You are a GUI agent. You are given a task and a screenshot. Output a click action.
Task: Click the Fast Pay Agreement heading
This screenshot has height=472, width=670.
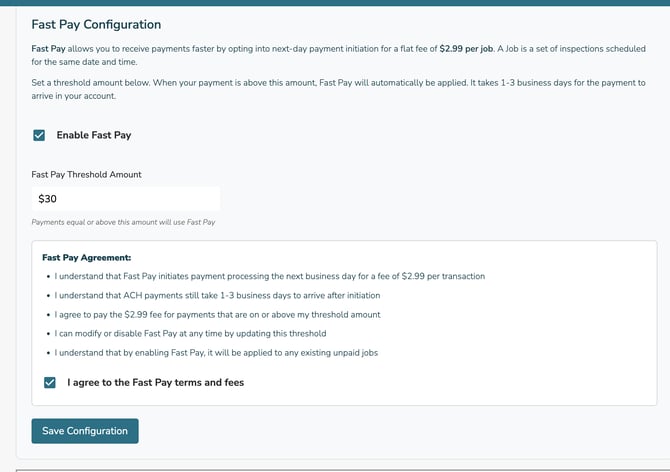click(x=87, y=257)
